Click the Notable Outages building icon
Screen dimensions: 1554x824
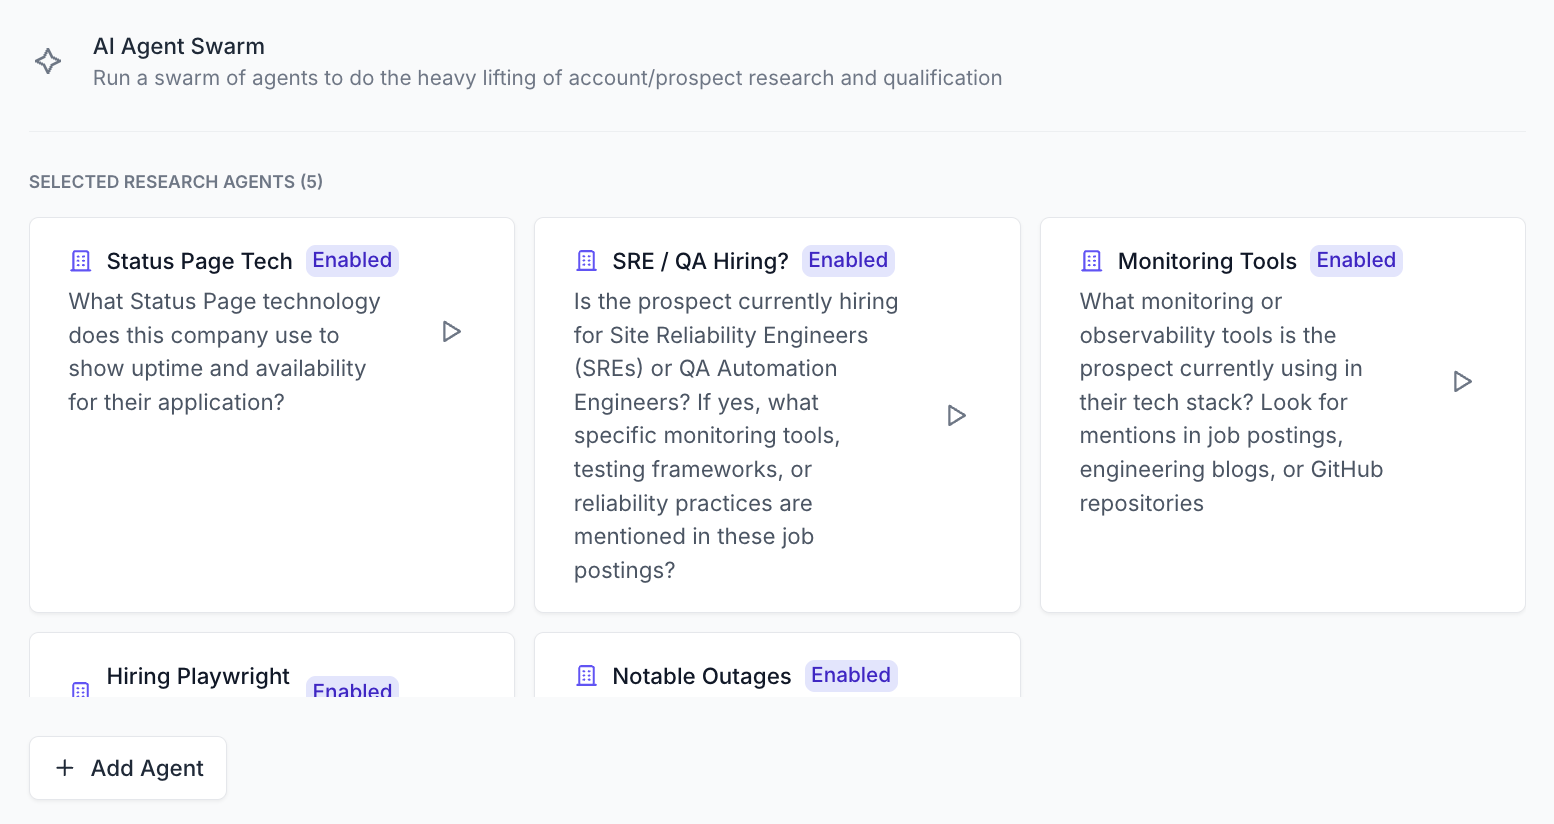tap(587, 676)
